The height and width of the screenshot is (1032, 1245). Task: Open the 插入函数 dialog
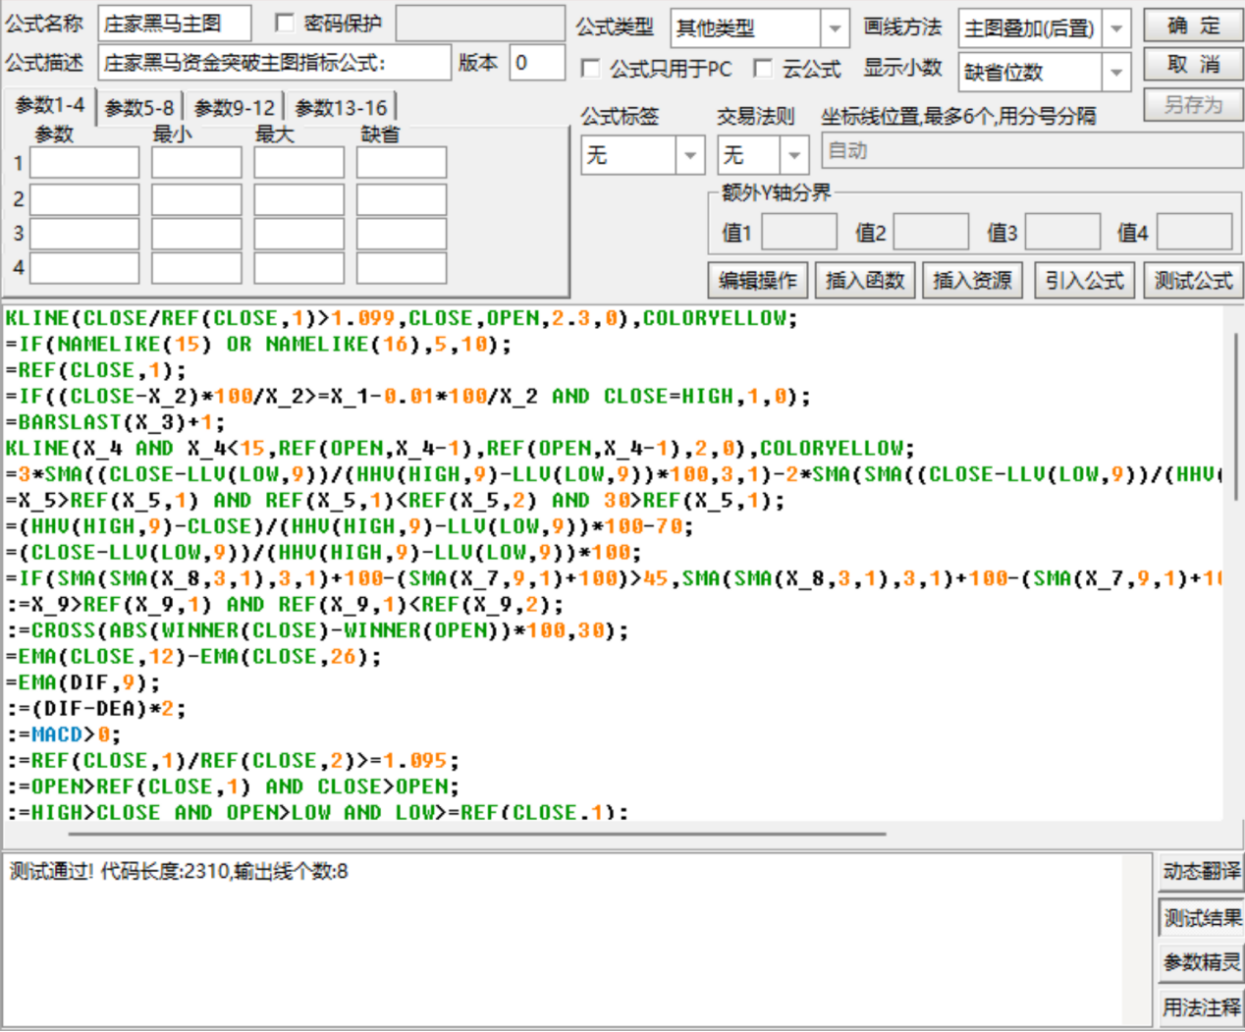tap(865, 281)
